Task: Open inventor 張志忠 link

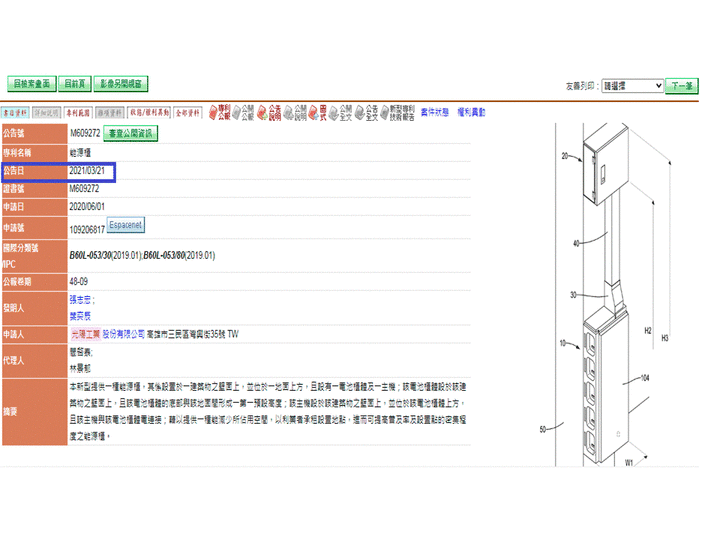Action: coord(80,300)
